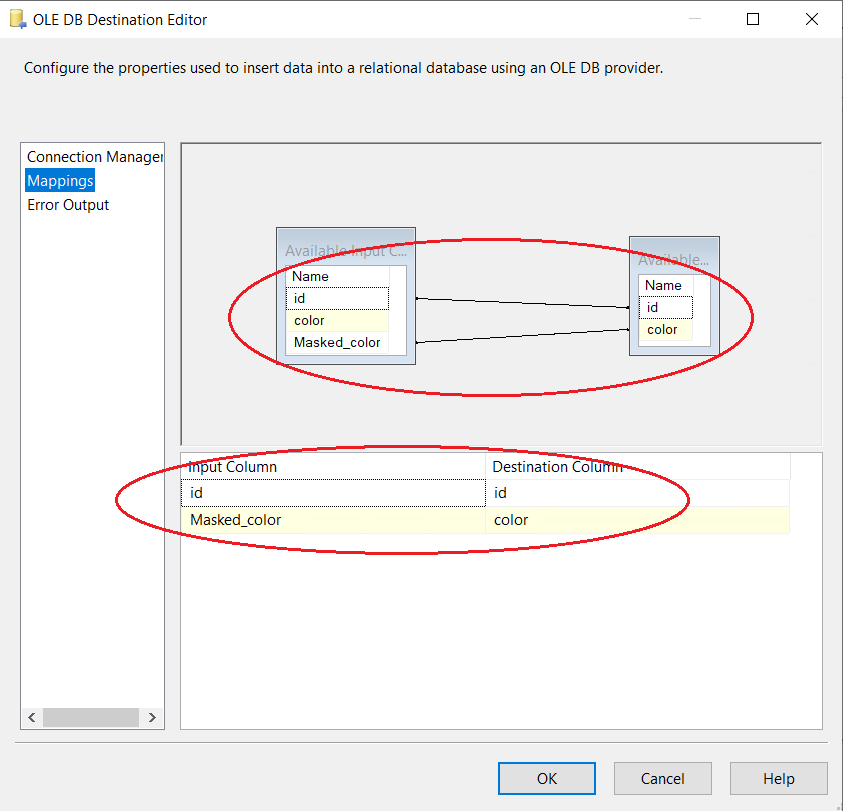Click the Input Column grid header
The image size is (843, 811).
[333, 467]
